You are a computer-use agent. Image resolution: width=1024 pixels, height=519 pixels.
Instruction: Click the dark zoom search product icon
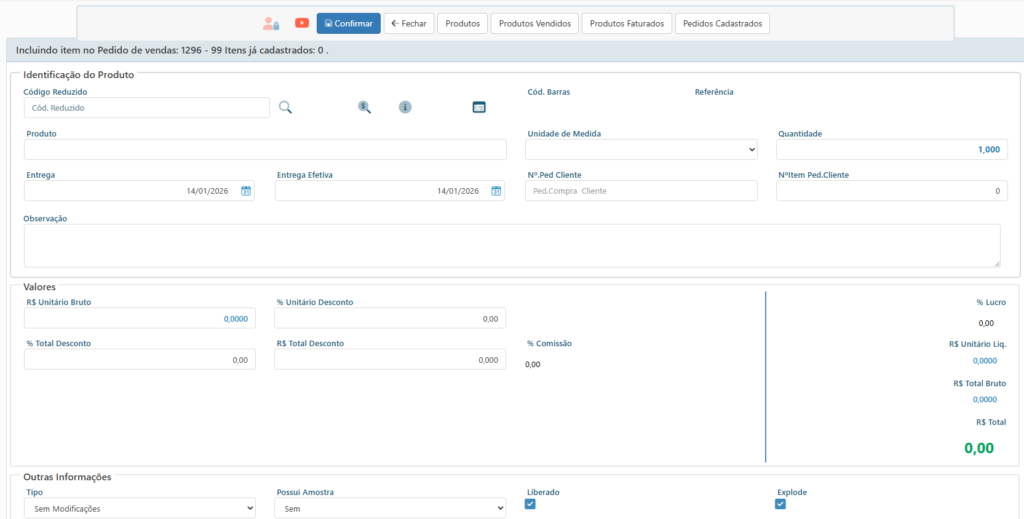point(365,107)
